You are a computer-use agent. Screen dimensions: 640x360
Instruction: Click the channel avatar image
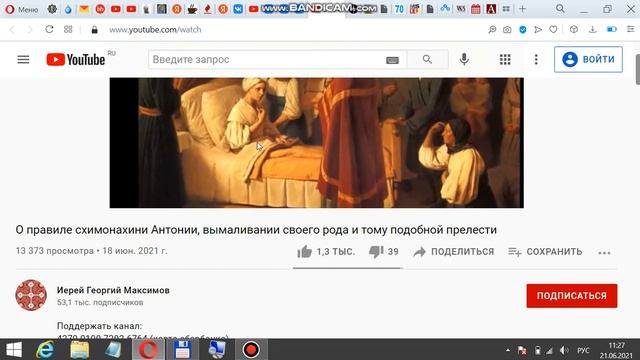(x=31, y=295)
